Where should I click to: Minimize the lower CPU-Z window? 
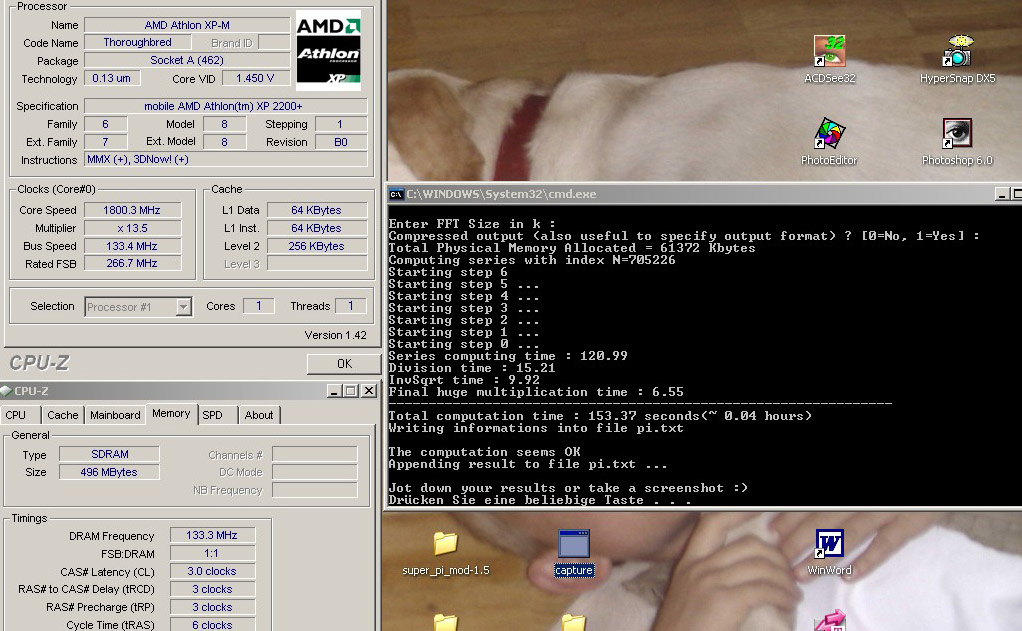(334, 391)
